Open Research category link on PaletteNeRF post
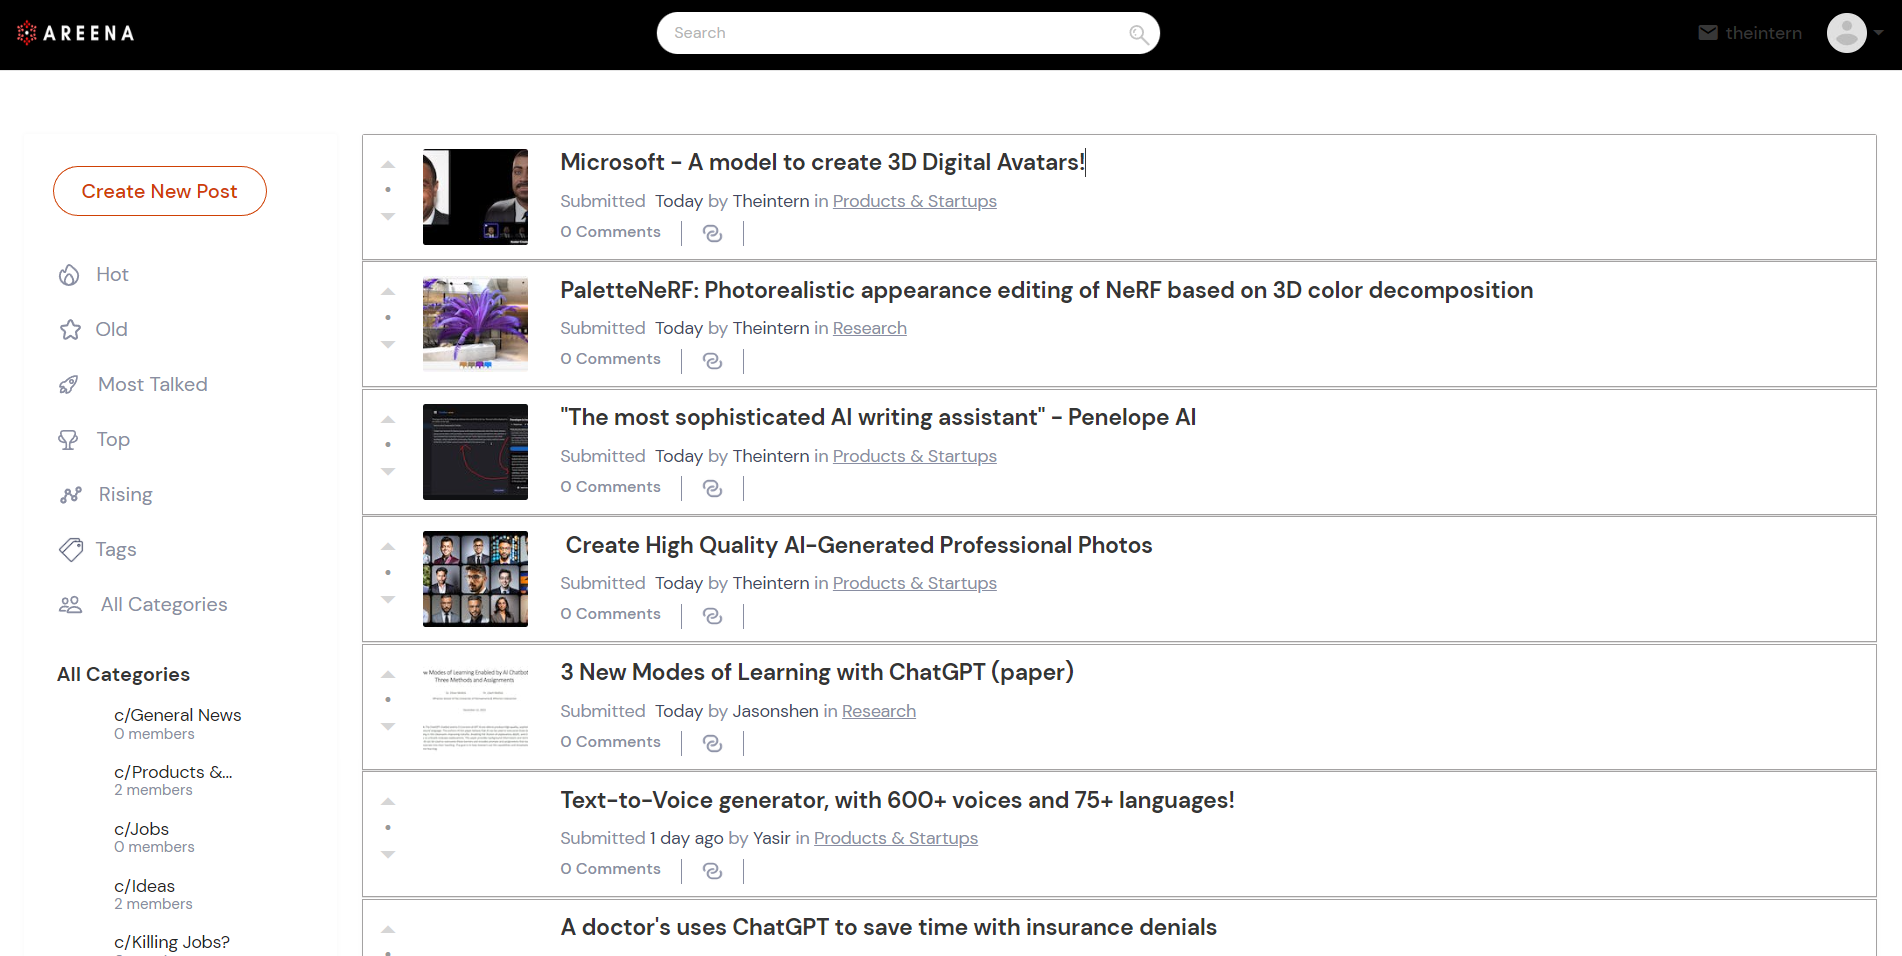This screenshot has width=1902, height=956. pyautogui.click(x=869, y=328)
